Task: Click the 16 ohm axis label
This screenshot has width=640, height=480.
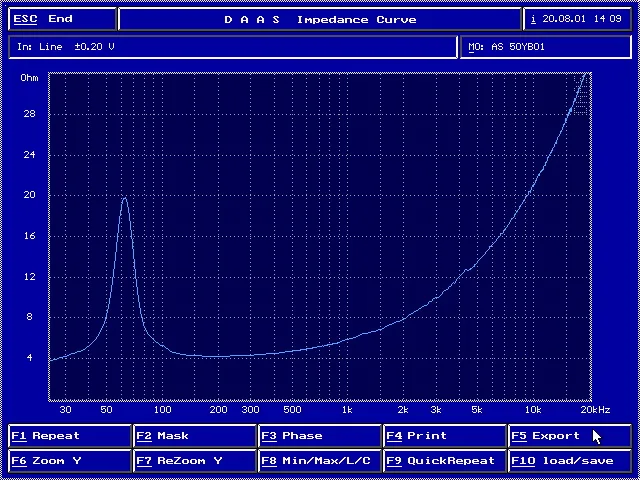Action: [x=29, y=236]
